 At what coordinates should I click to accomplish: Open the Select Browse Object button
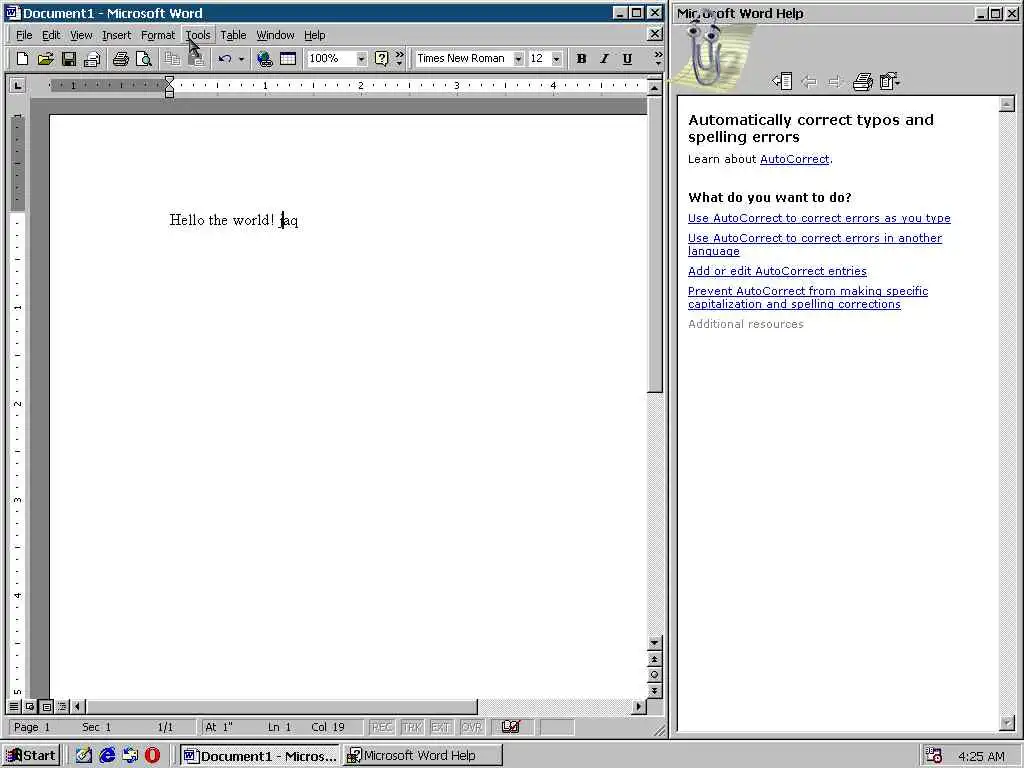654,675
